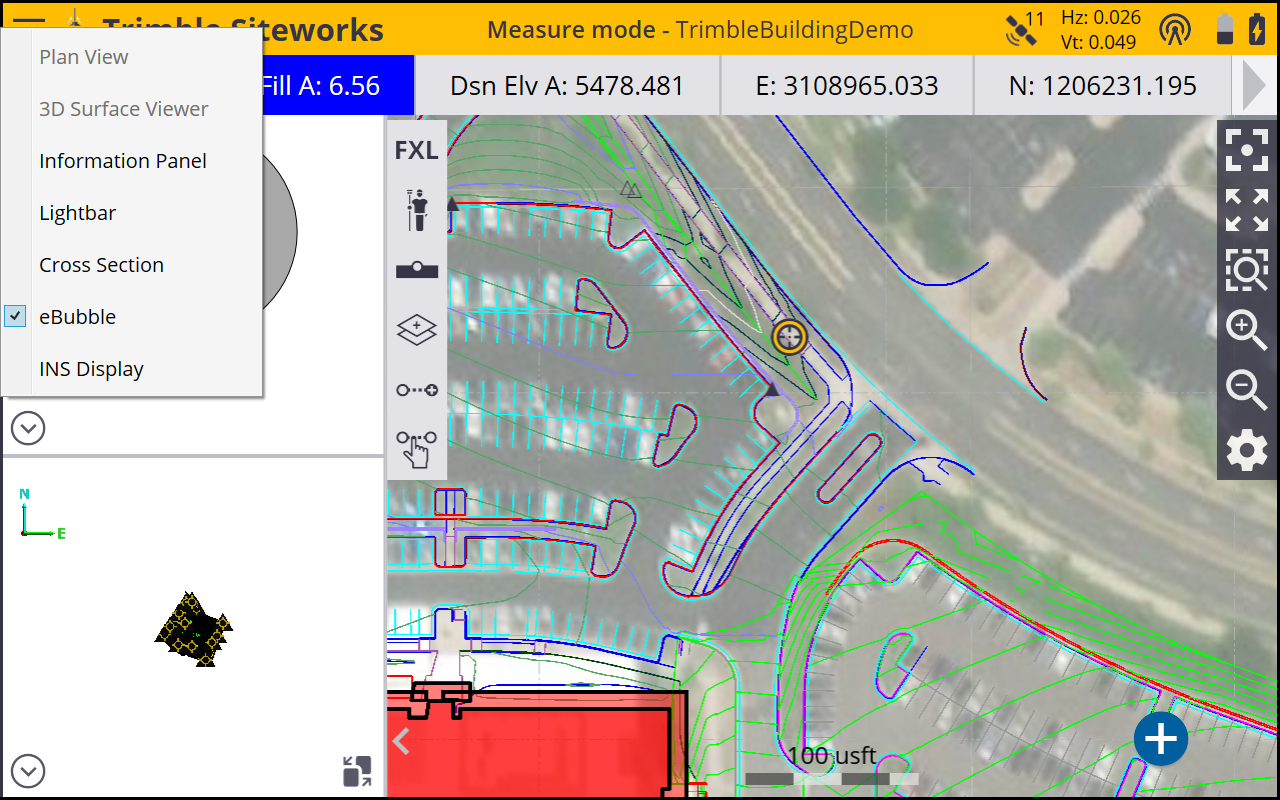Viewport: 1280px width, 800px height.
Task: Open the layers add icon
Action: click(x=417, y=329)
